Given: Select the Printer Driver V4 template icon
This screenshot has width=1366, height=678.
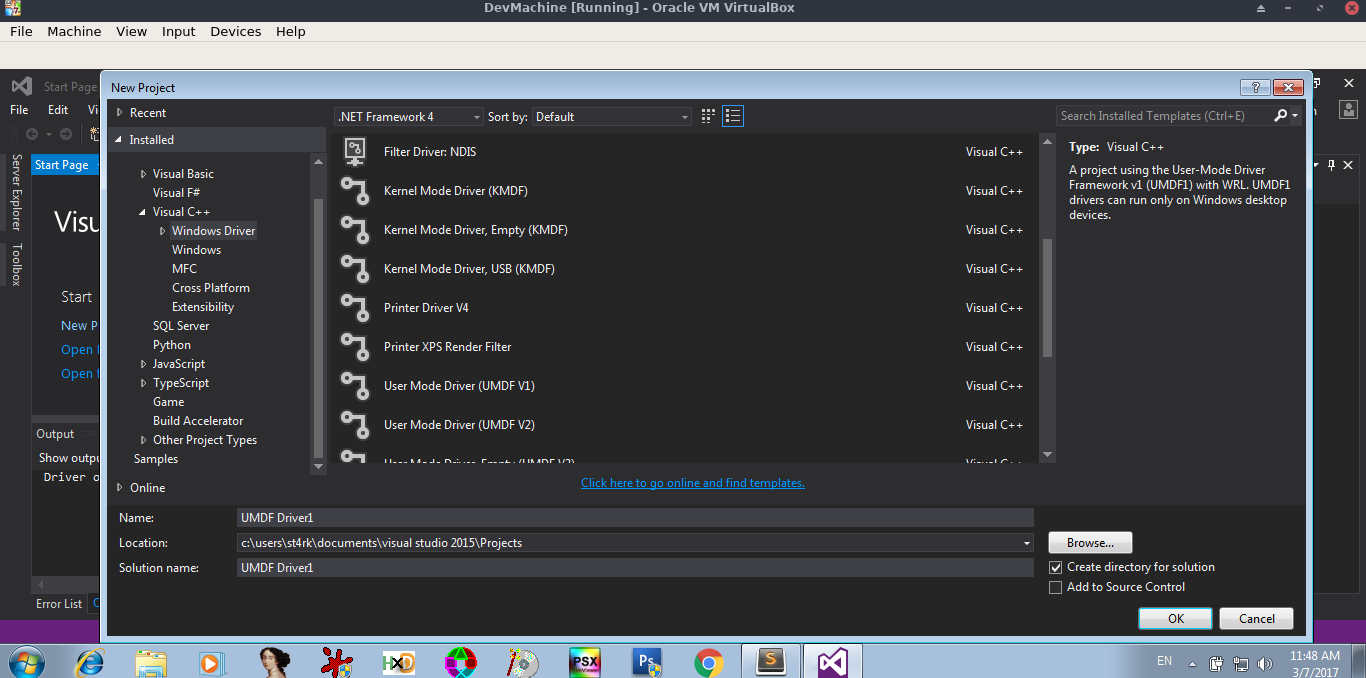Looking at the screenshot, I should click(354, 308).
